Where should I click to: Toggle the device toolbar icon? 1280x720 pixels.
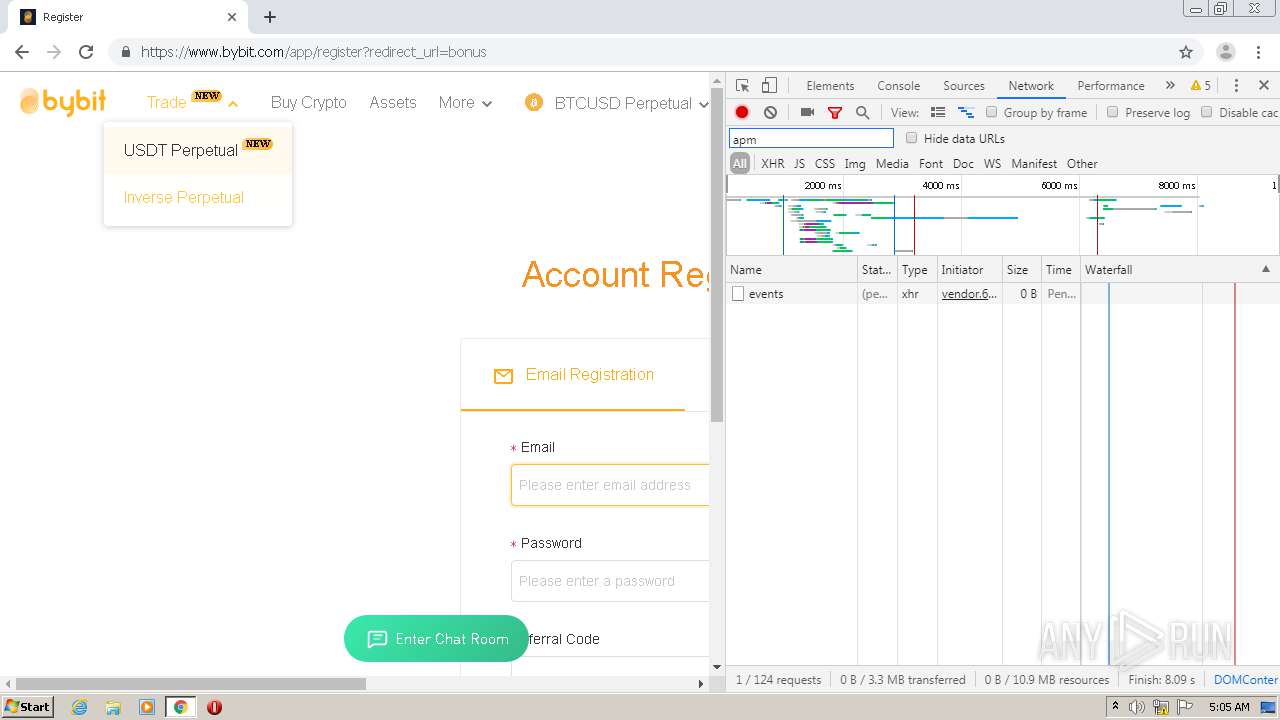(x=769, y=86)
